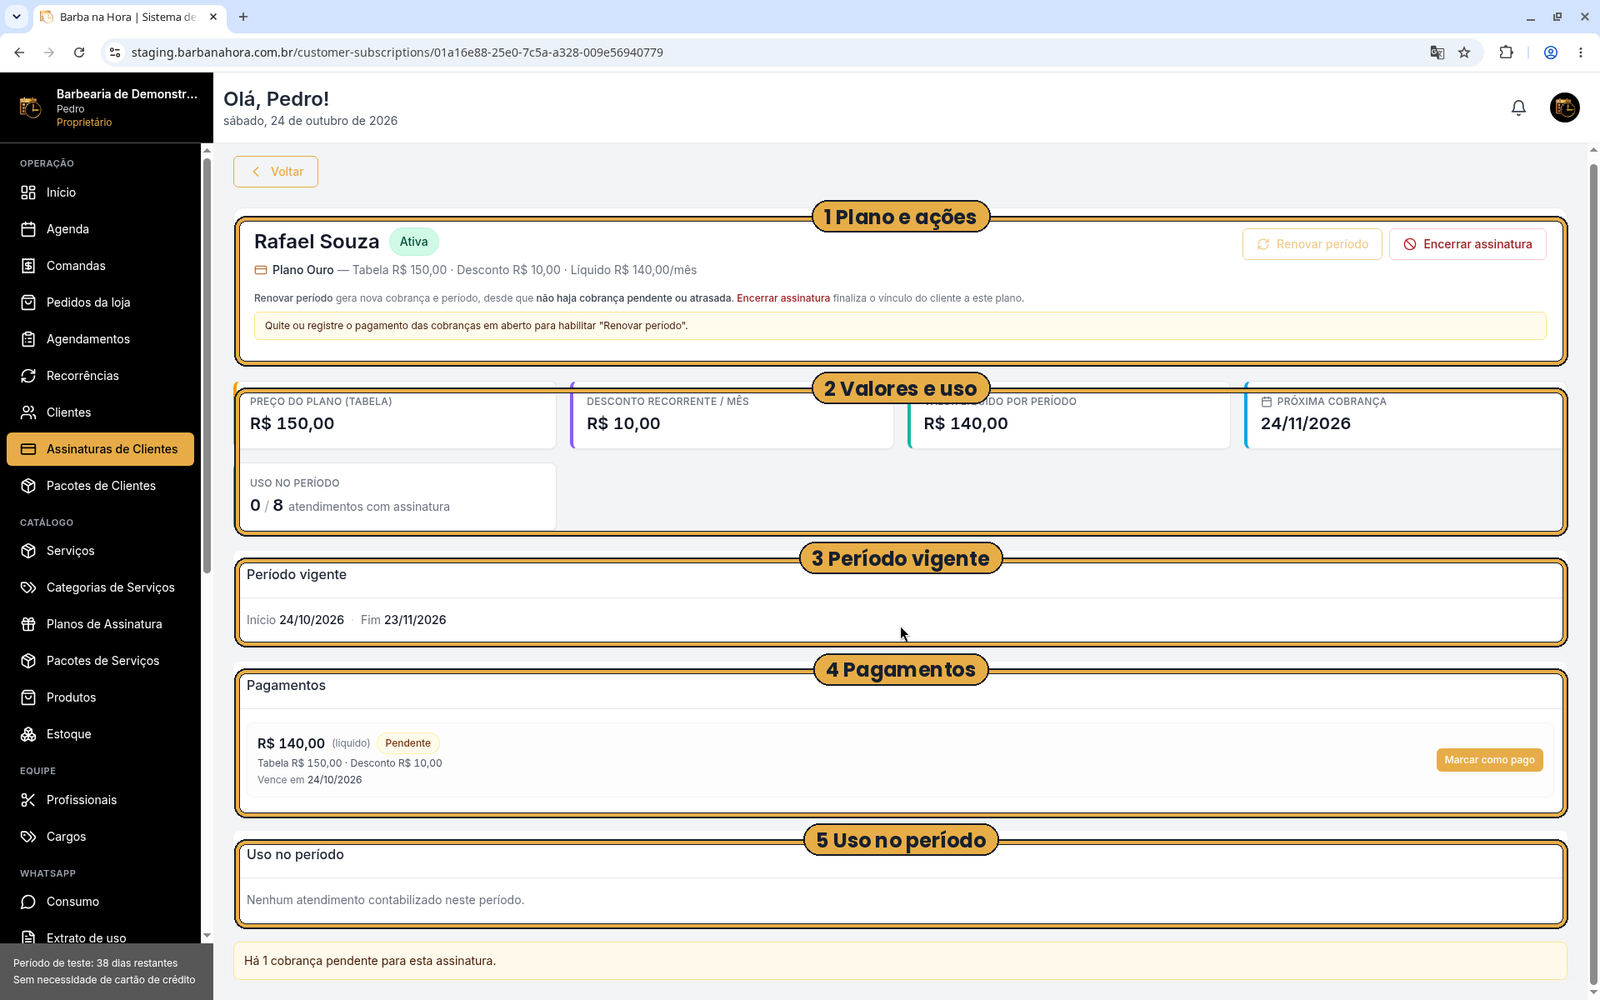
Task: Click the Pedidos da loja bag icon
Action: tap(28, 302)
